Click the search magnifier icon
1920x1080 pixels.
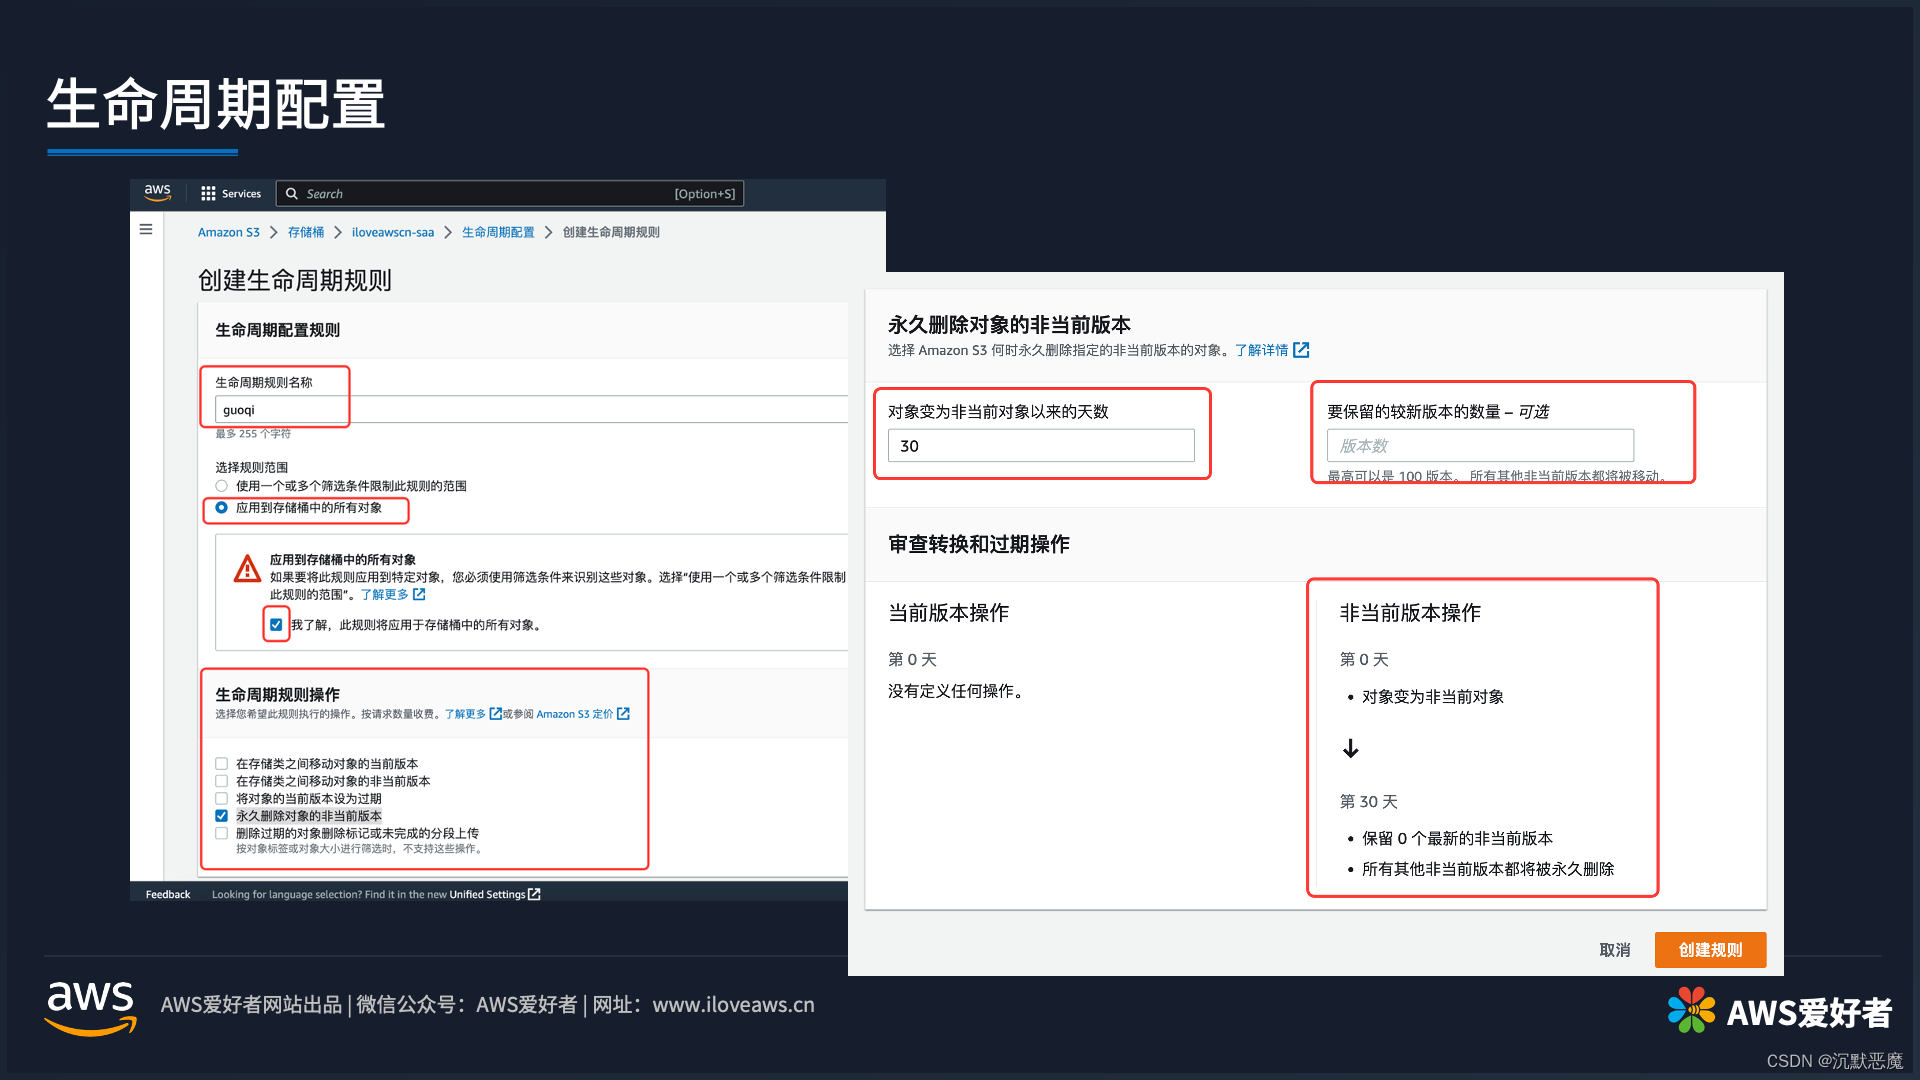pos(292,194)
